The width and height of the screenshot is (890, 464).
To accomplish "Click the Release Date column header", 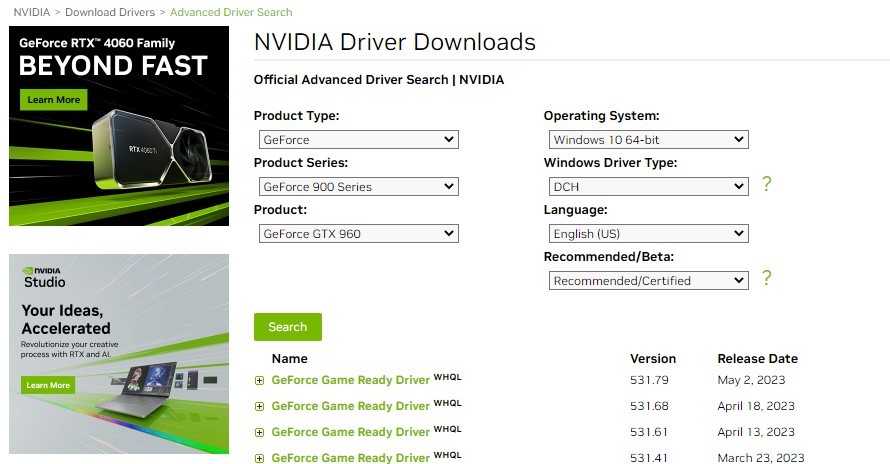I will click(x=757, y=359).
